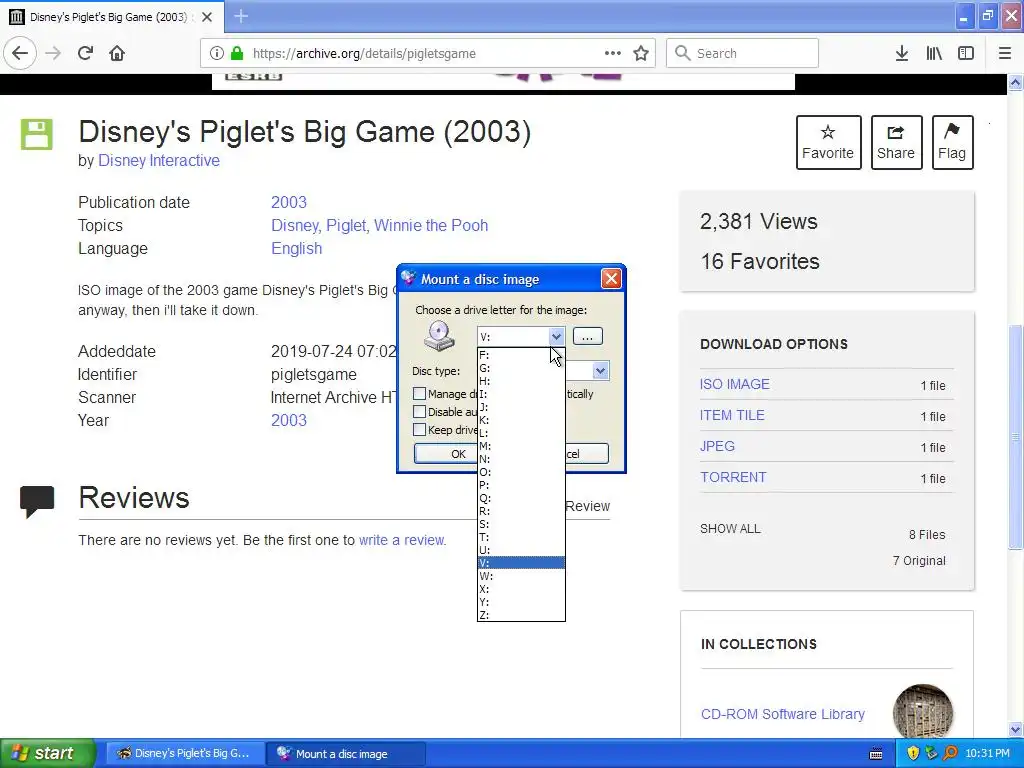Open CD-ROM Software Library collection link
The width and height of the screenshot is (1024, 768).
point(782,714)
